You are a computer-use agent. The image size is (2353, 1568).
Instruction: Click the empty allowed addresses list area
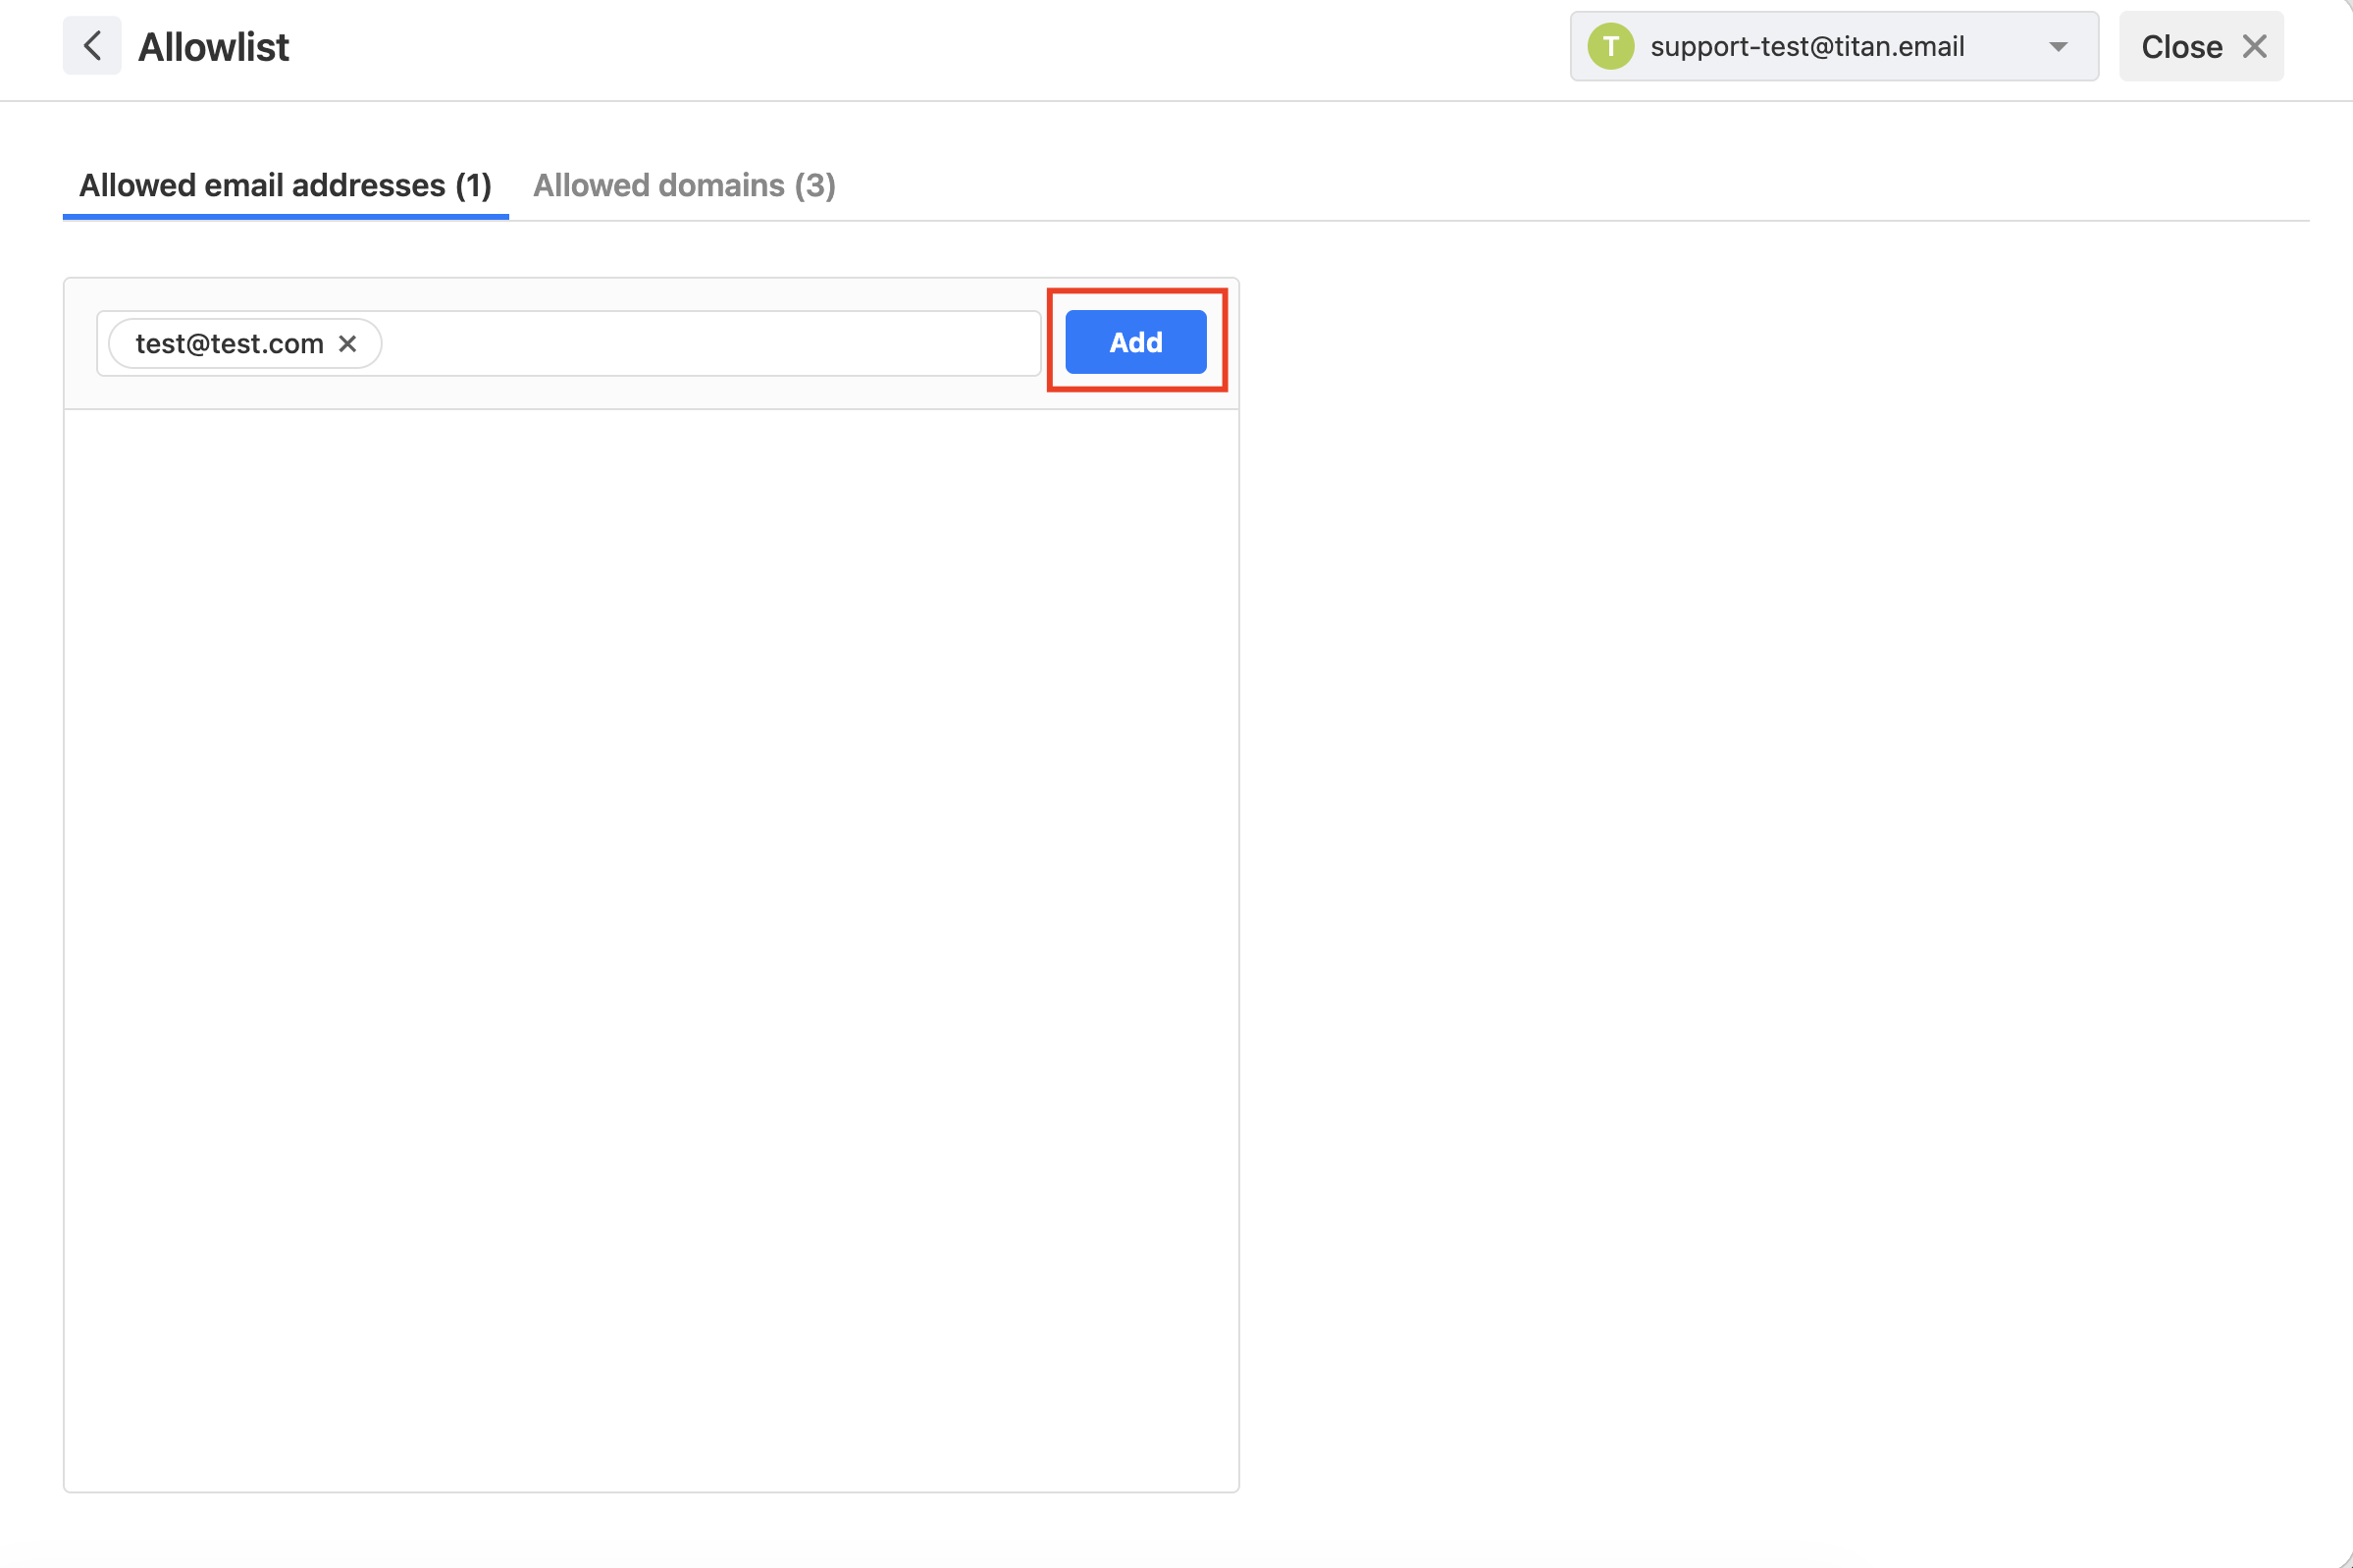(651, 950)
